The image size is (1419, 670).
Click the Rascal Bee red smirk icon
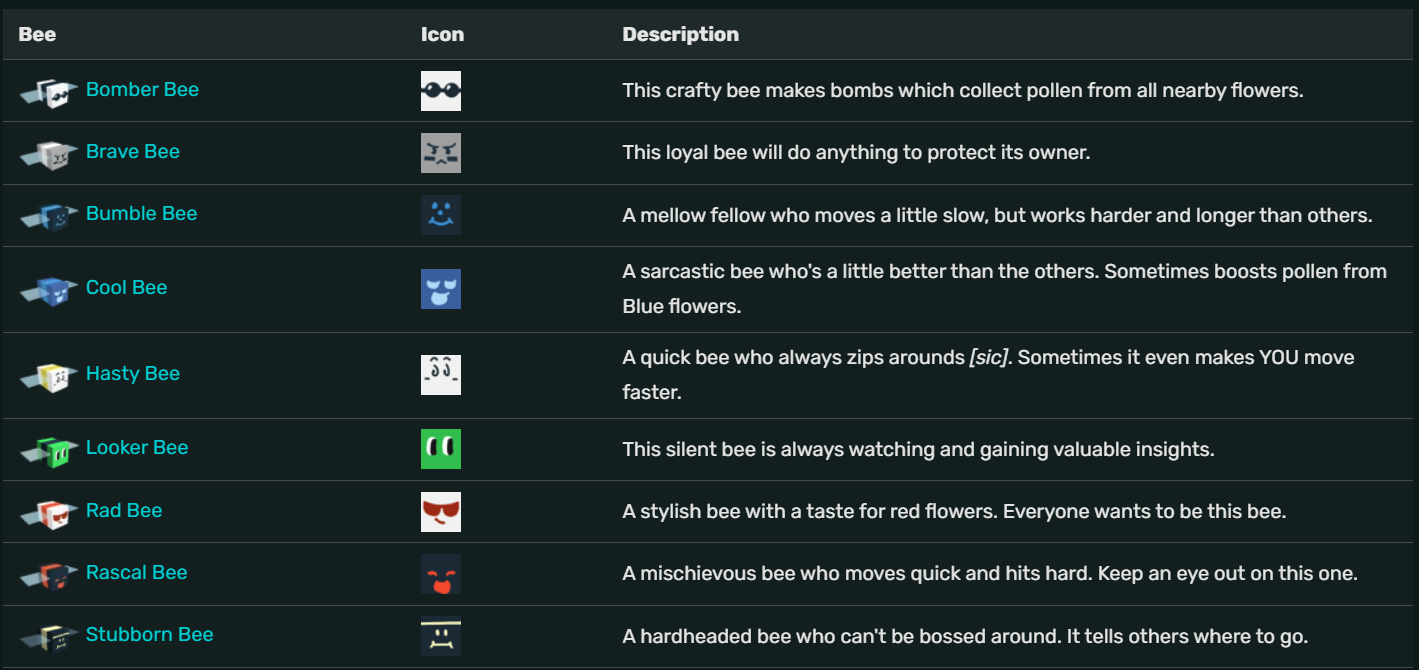pos(441,573)
